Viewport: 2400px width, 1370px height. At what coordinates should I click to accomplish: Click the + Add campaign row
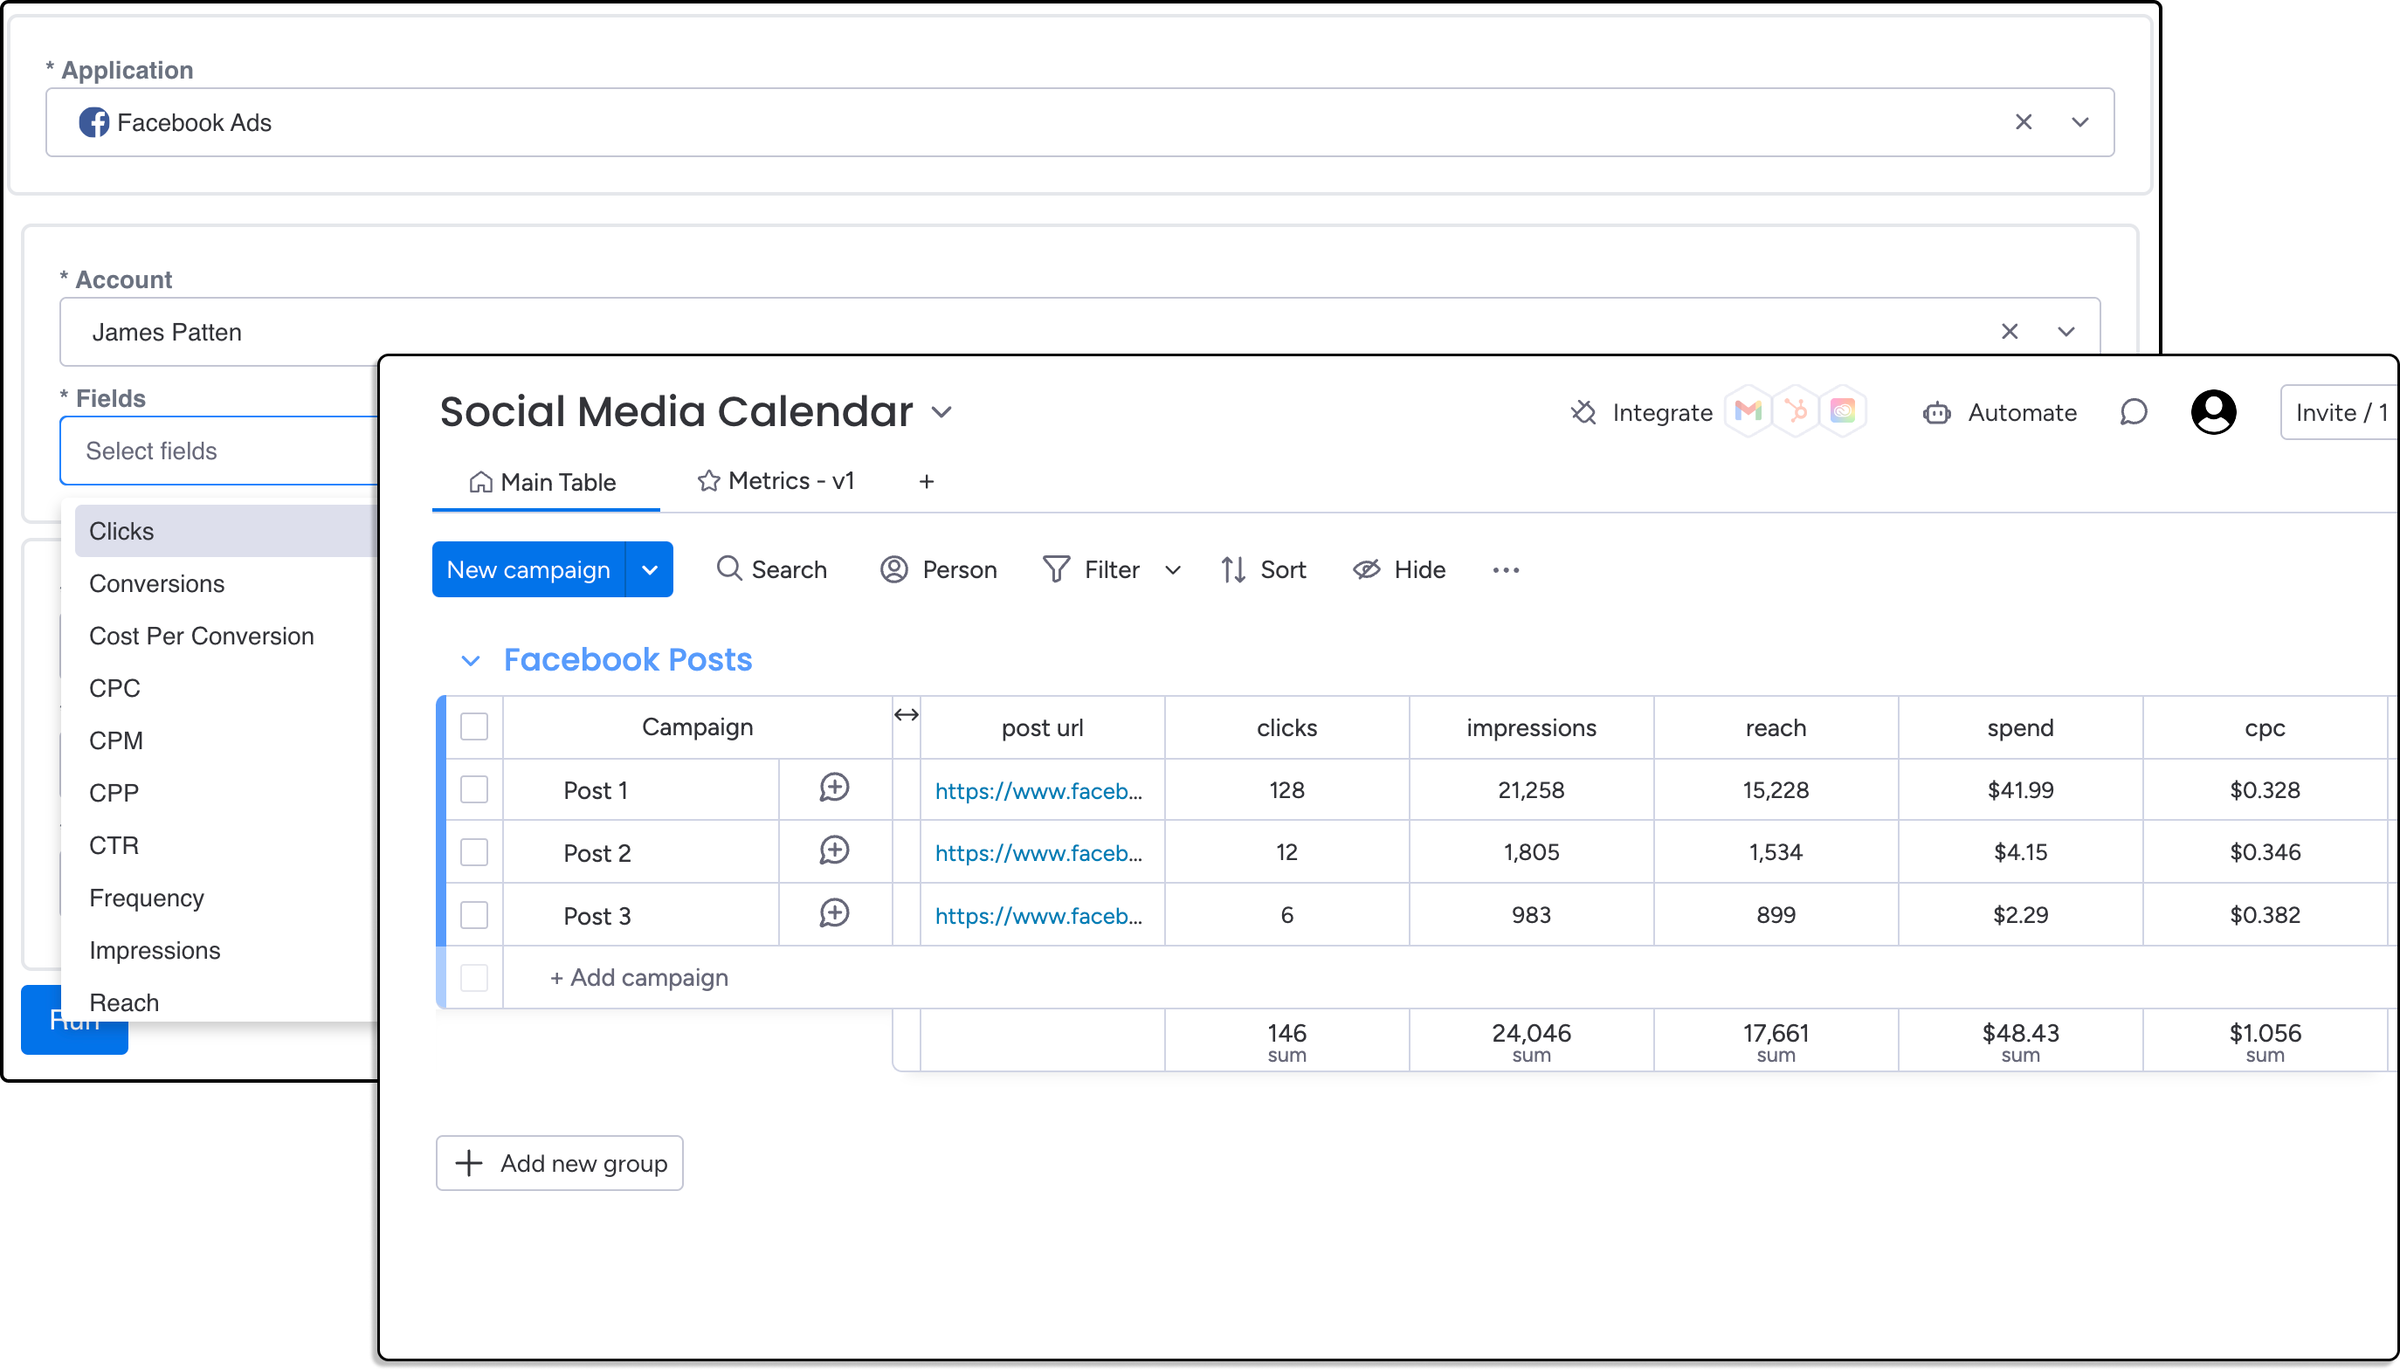point(639,977)
